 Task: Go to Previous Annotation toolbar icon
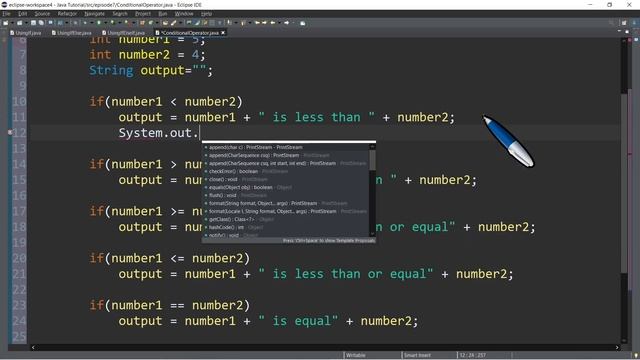tap(243, 23)
